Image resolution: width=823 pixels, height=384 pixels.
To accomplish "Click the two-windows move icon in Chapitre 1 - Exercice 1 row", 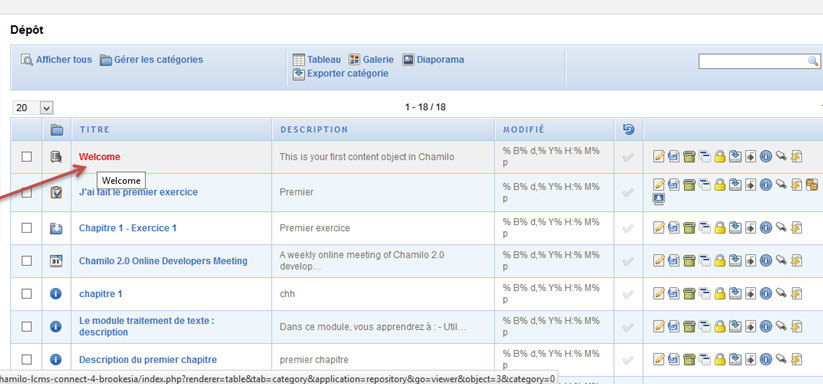I will 705,228.
